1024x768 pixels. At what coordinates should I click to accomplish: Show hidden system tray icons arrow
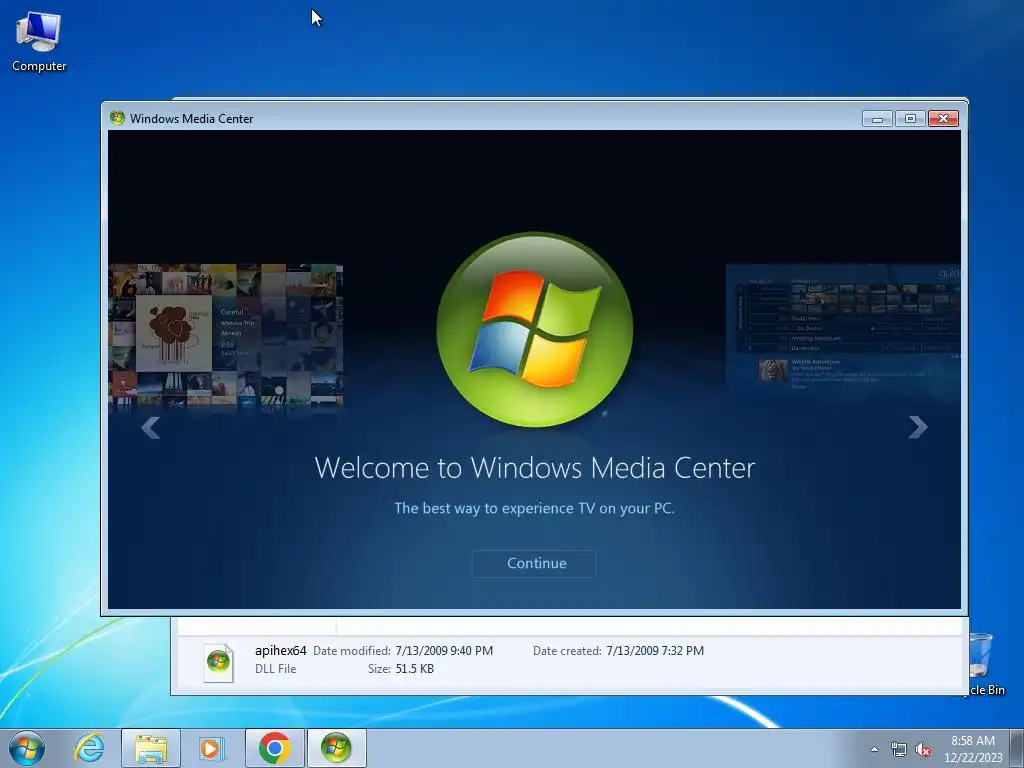874,749
